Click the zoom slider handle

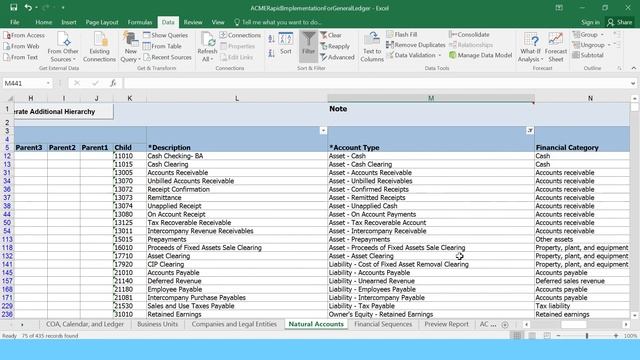pos(587,336)
